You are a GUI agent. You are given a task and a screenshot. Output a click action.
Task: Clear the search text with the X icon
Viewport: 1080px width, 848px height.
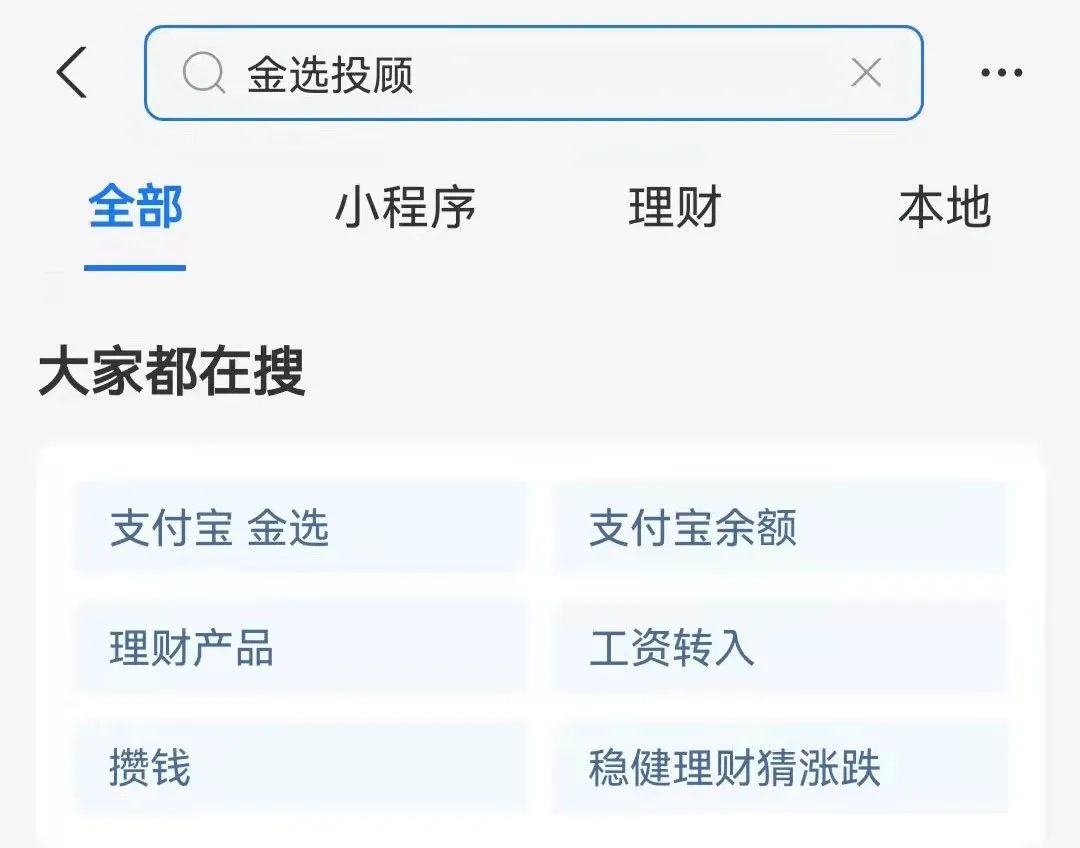(866, 72)
